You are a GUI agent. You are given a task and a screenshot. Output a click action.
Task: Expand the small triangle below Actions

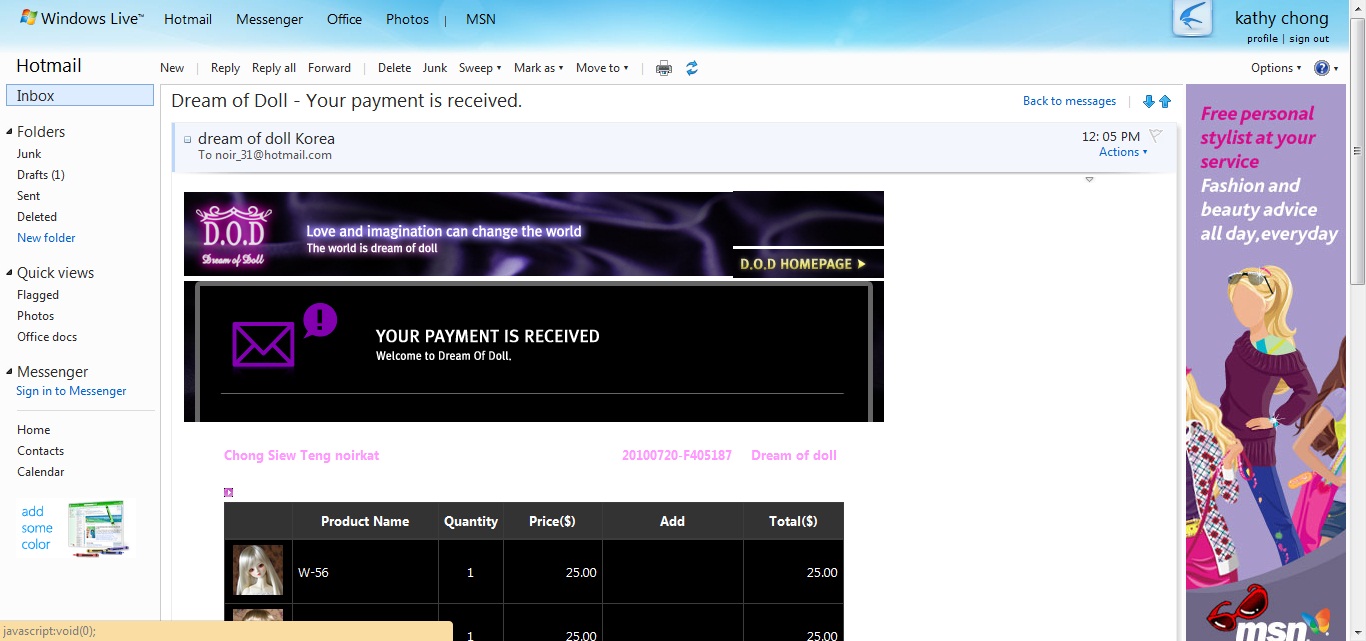point(1089,179)
